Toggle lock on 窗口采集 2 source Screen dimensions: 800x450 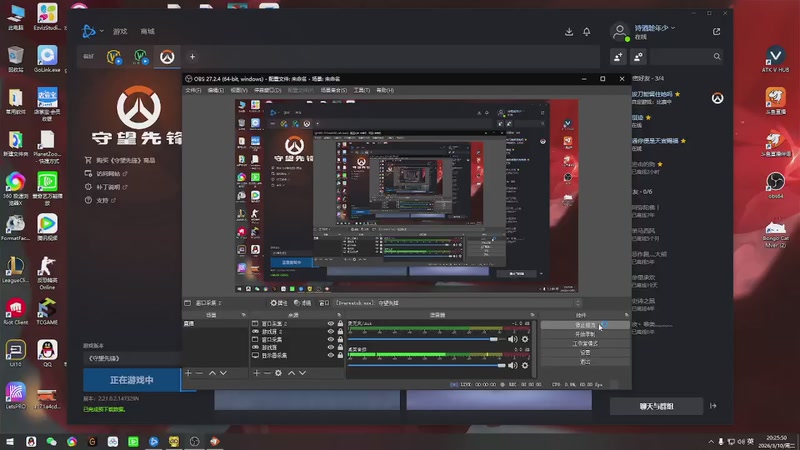click(x=340, y=323)
